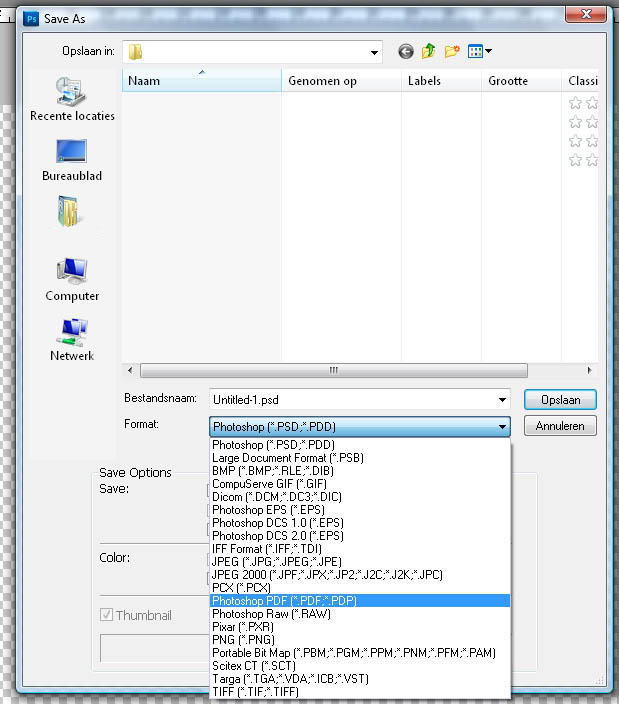Screen dimensions: 619x704
Task: Pick Pixar (*.PXR) format
Action: coord(360,627)
